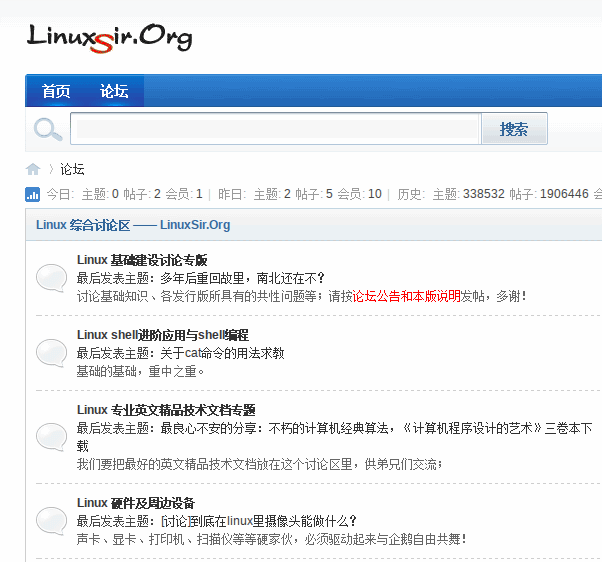Click the magnifying glass search icon
Screen dimensions: 602x562
(x=48, y=129)
